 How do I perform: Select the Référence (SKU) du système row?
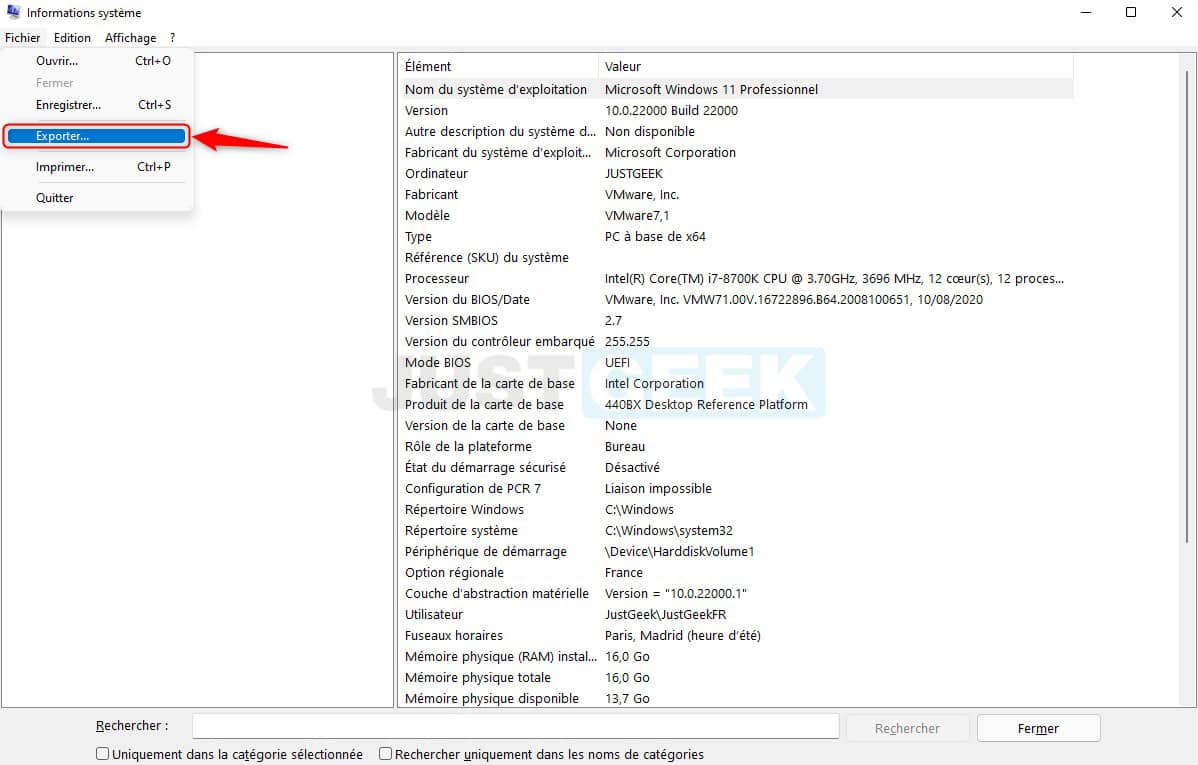coord(736,258)
